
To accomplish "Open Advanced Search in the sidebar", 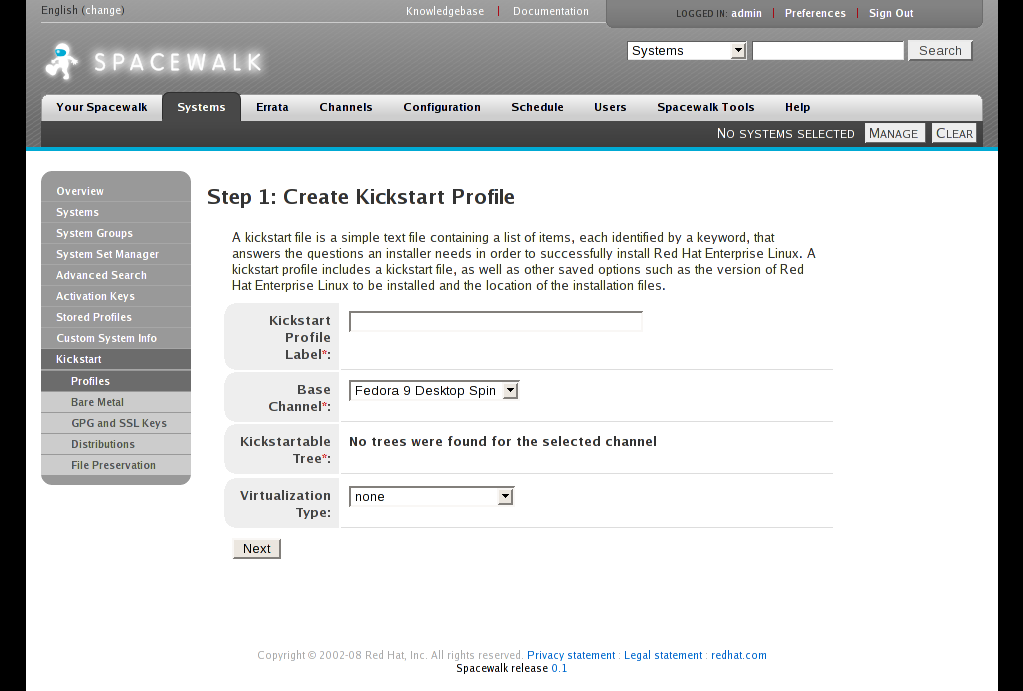I will (116, 275).
